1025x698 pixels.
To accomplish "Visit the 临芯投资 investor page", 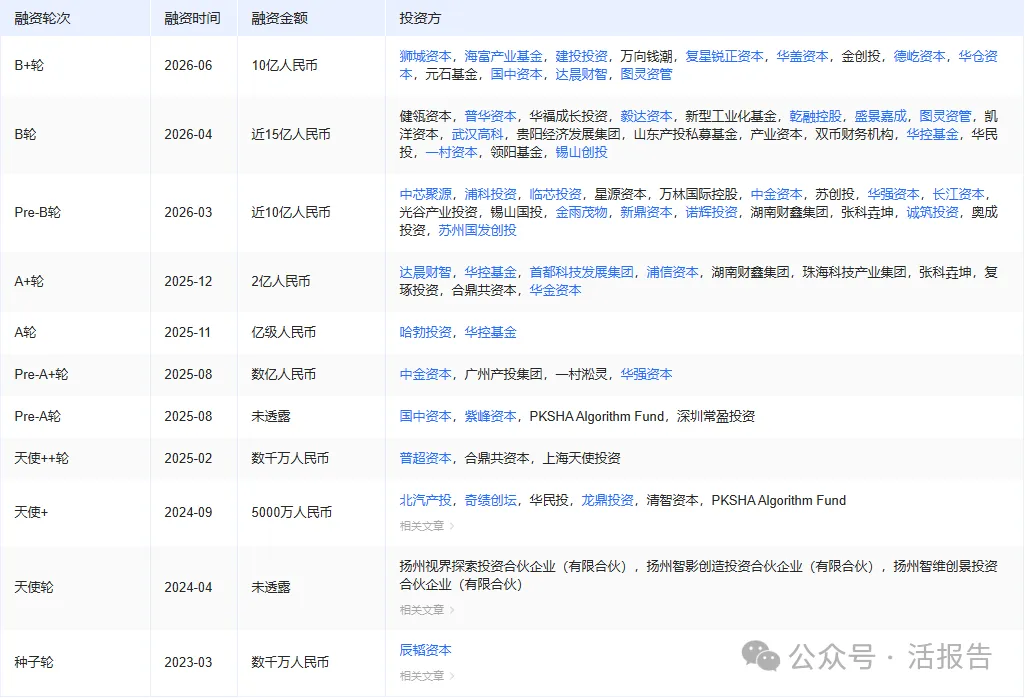I will tap(555, 194).
